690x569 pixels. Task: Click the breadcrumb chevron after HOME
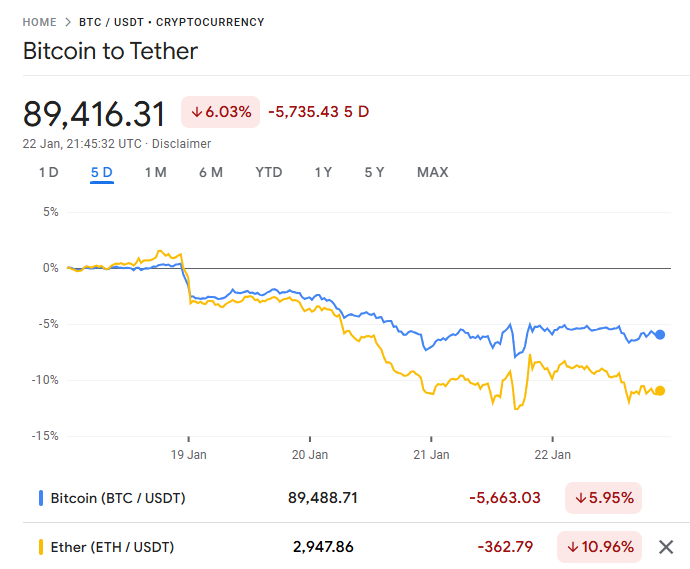68,22
